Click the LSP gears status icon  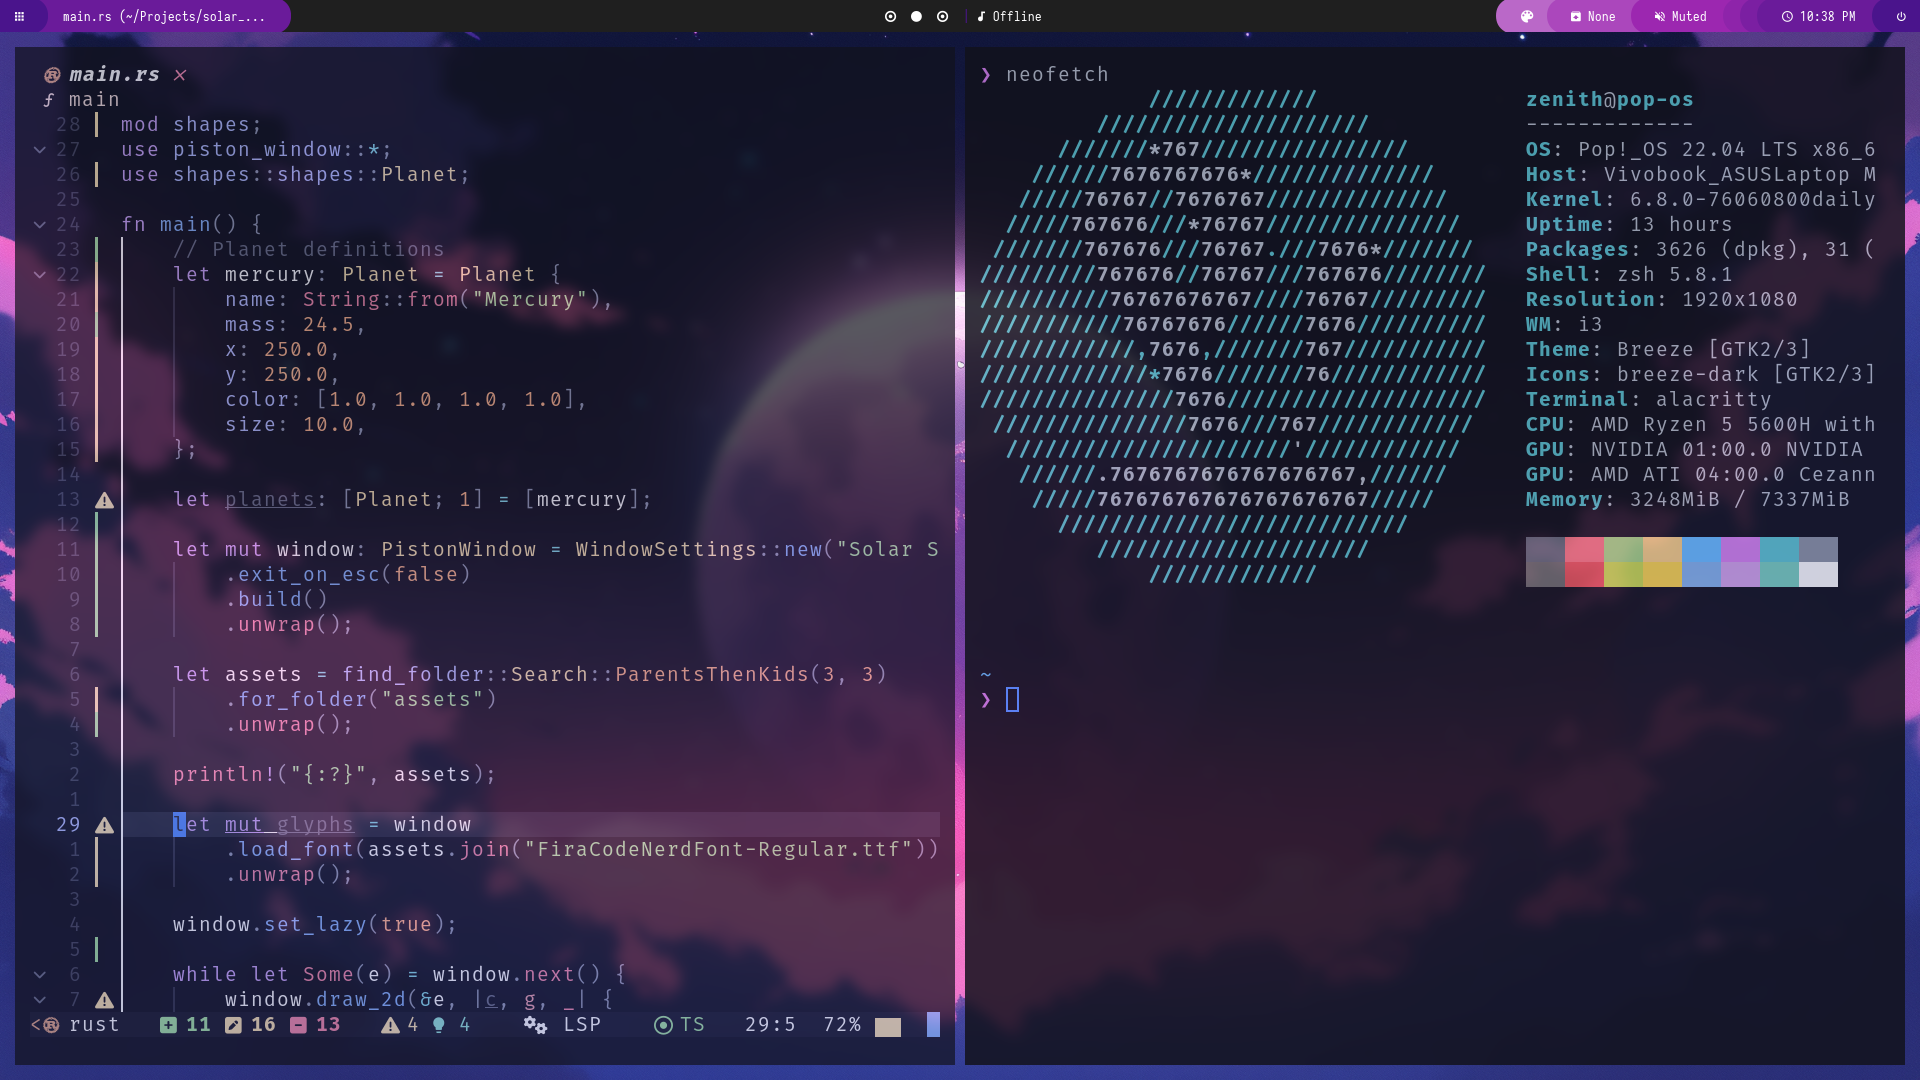535,1025
